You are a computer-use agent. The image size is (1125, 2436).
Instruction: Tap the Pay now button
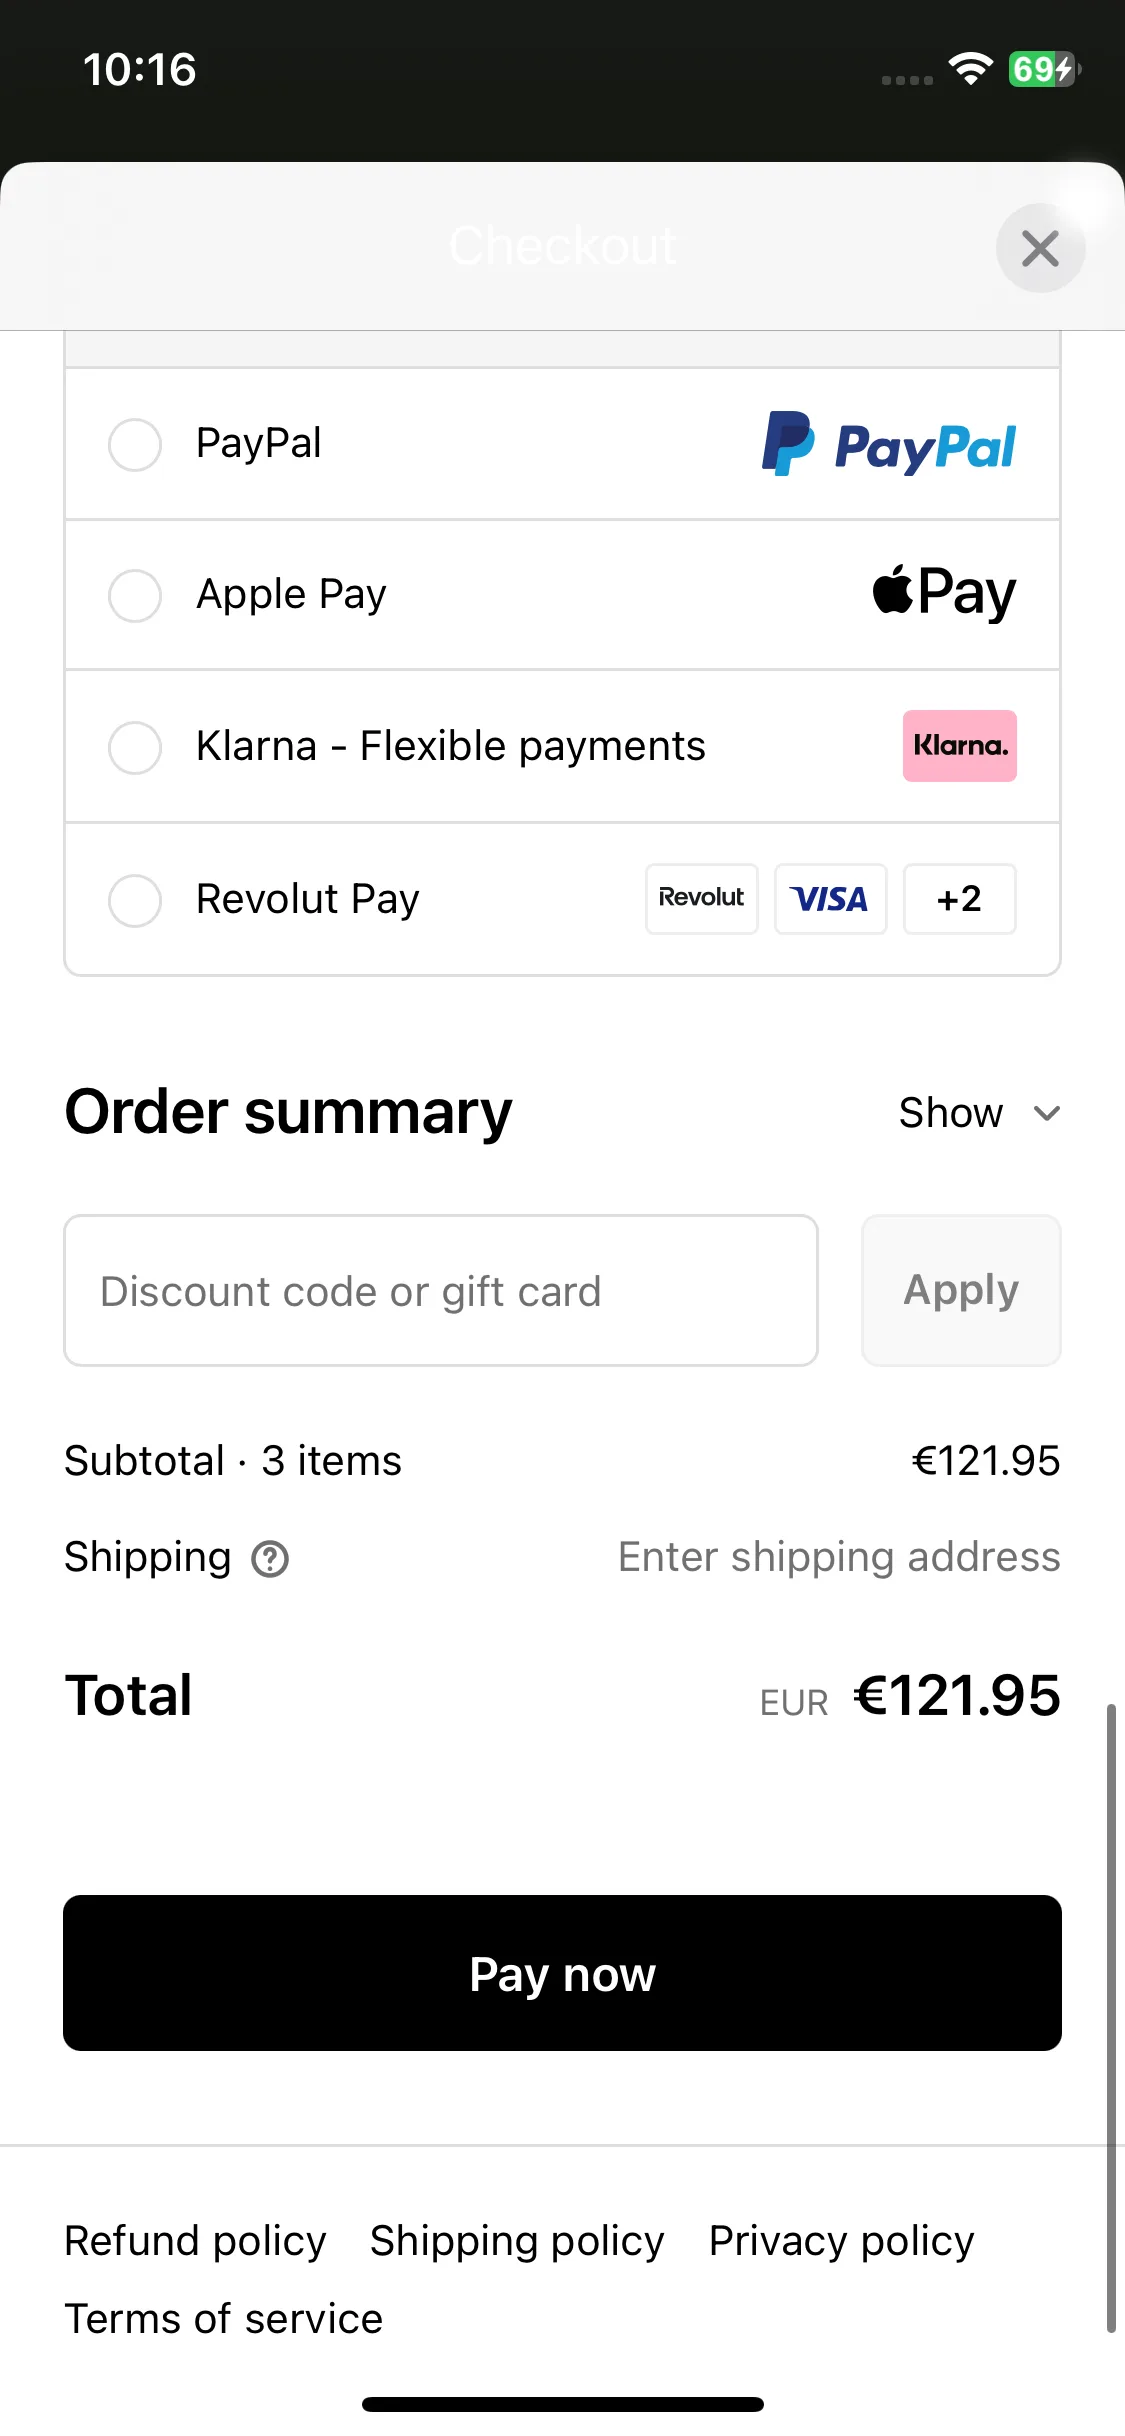[562, 1973]
